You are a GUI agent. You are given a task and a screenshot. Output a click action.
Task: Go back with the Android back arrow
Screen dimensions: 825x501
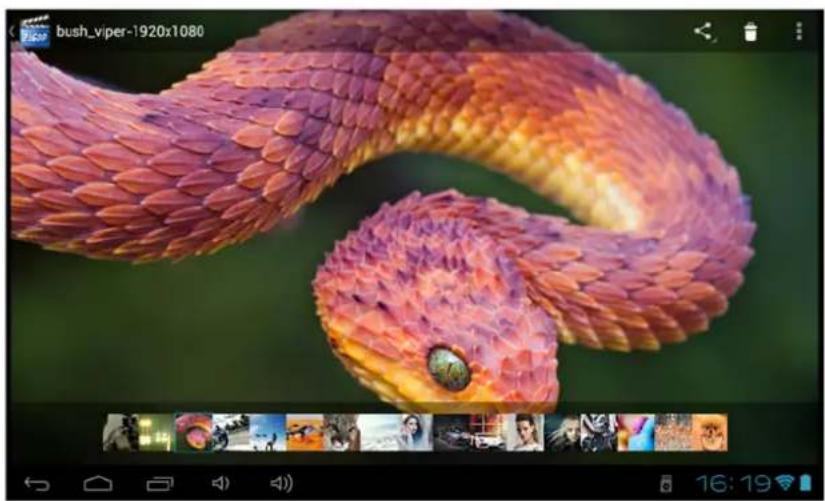37,484
